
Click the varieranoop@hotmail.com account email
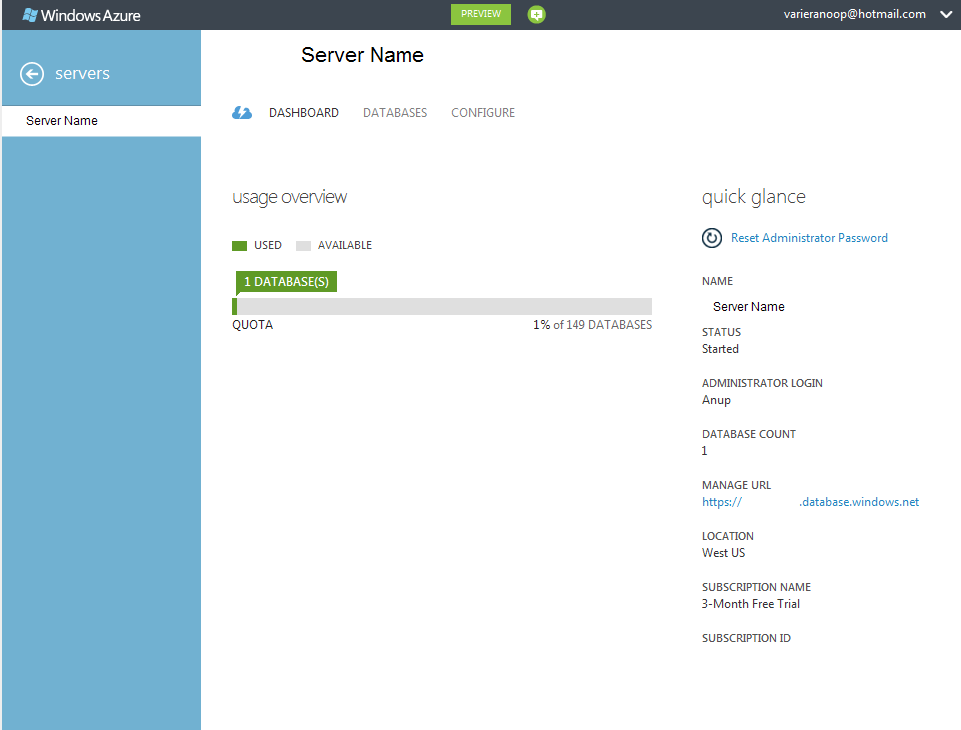click(x=854, y=14)
